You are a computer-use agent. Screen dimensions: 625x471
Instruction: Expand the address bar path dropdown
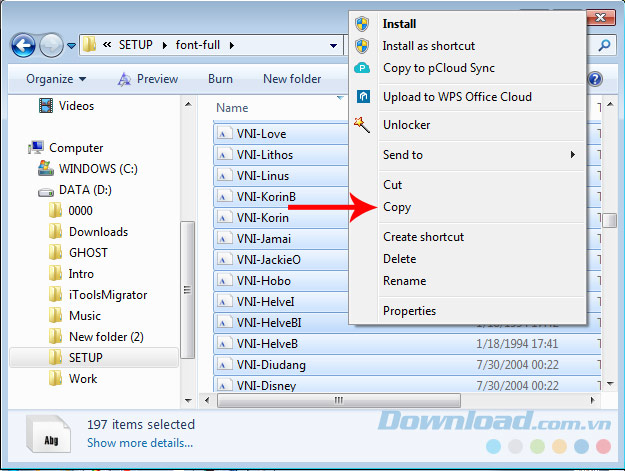point(333,45)
